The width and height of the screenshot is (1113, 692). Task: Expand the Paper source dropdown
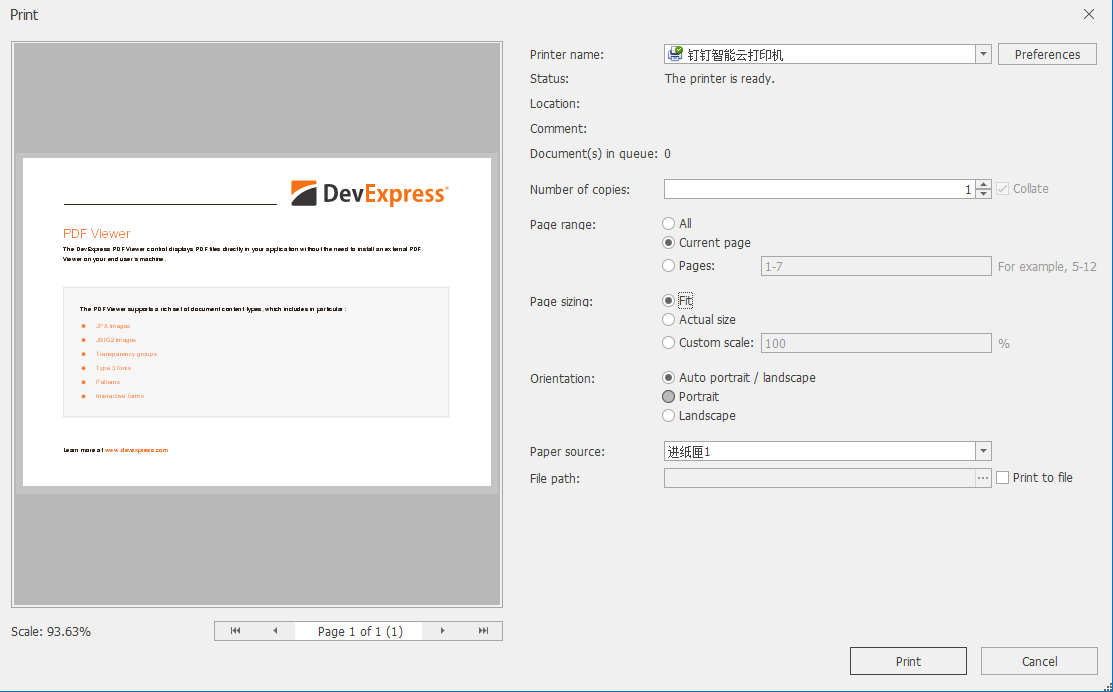(x=982, y=451)
